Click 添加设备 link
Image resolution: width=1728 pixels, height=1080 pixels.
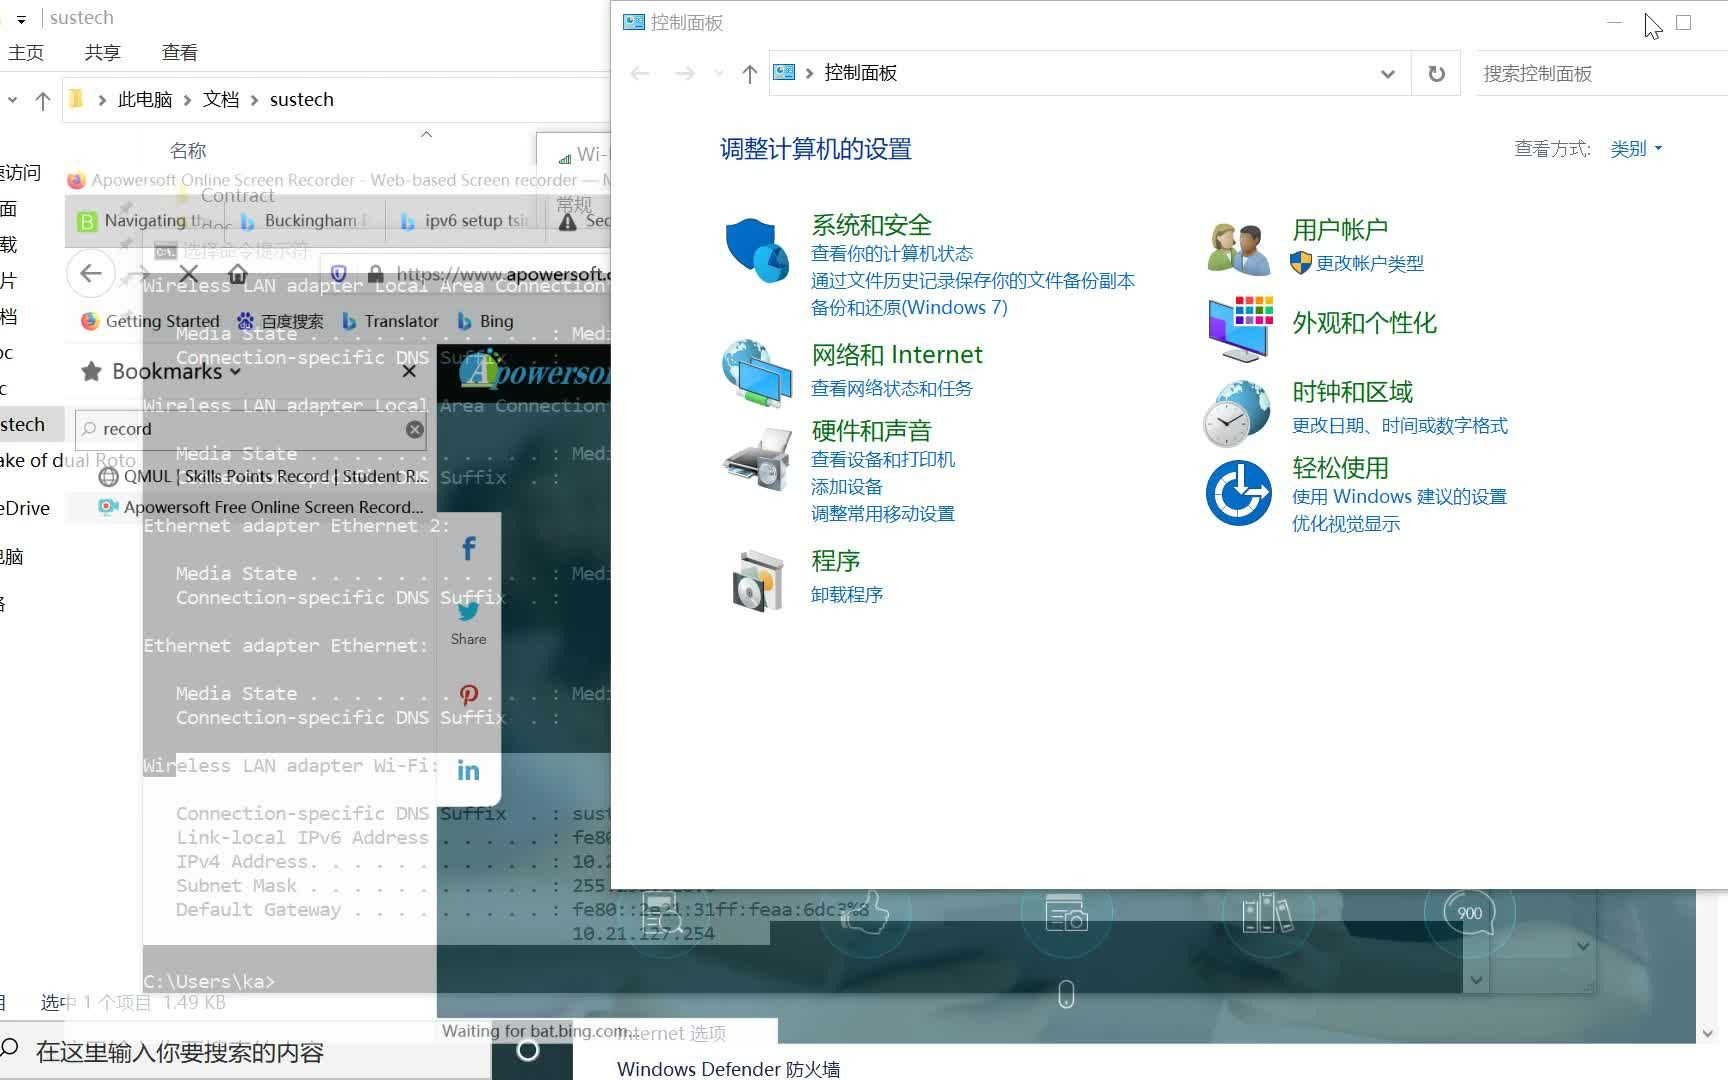click(846, 486)
